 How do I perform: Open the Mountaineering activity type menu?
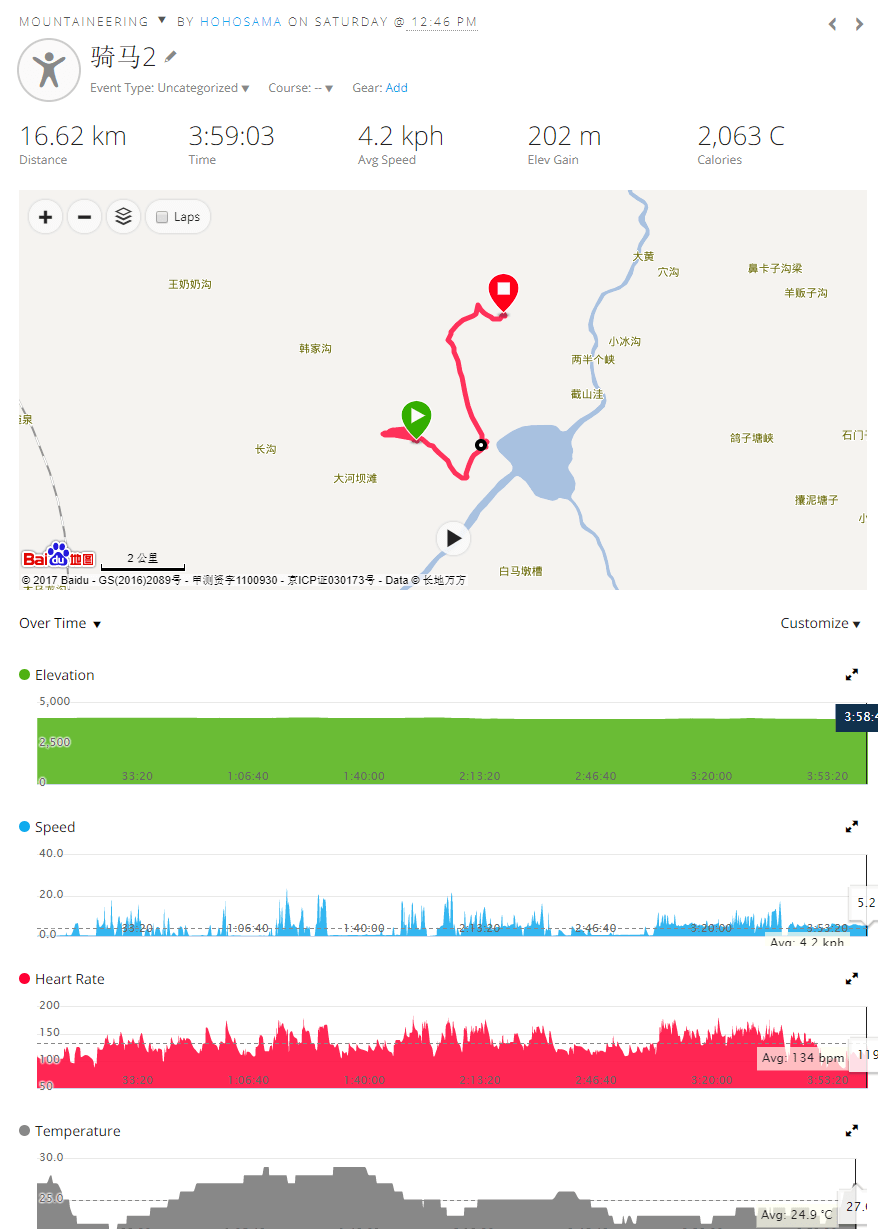point(93,21)
